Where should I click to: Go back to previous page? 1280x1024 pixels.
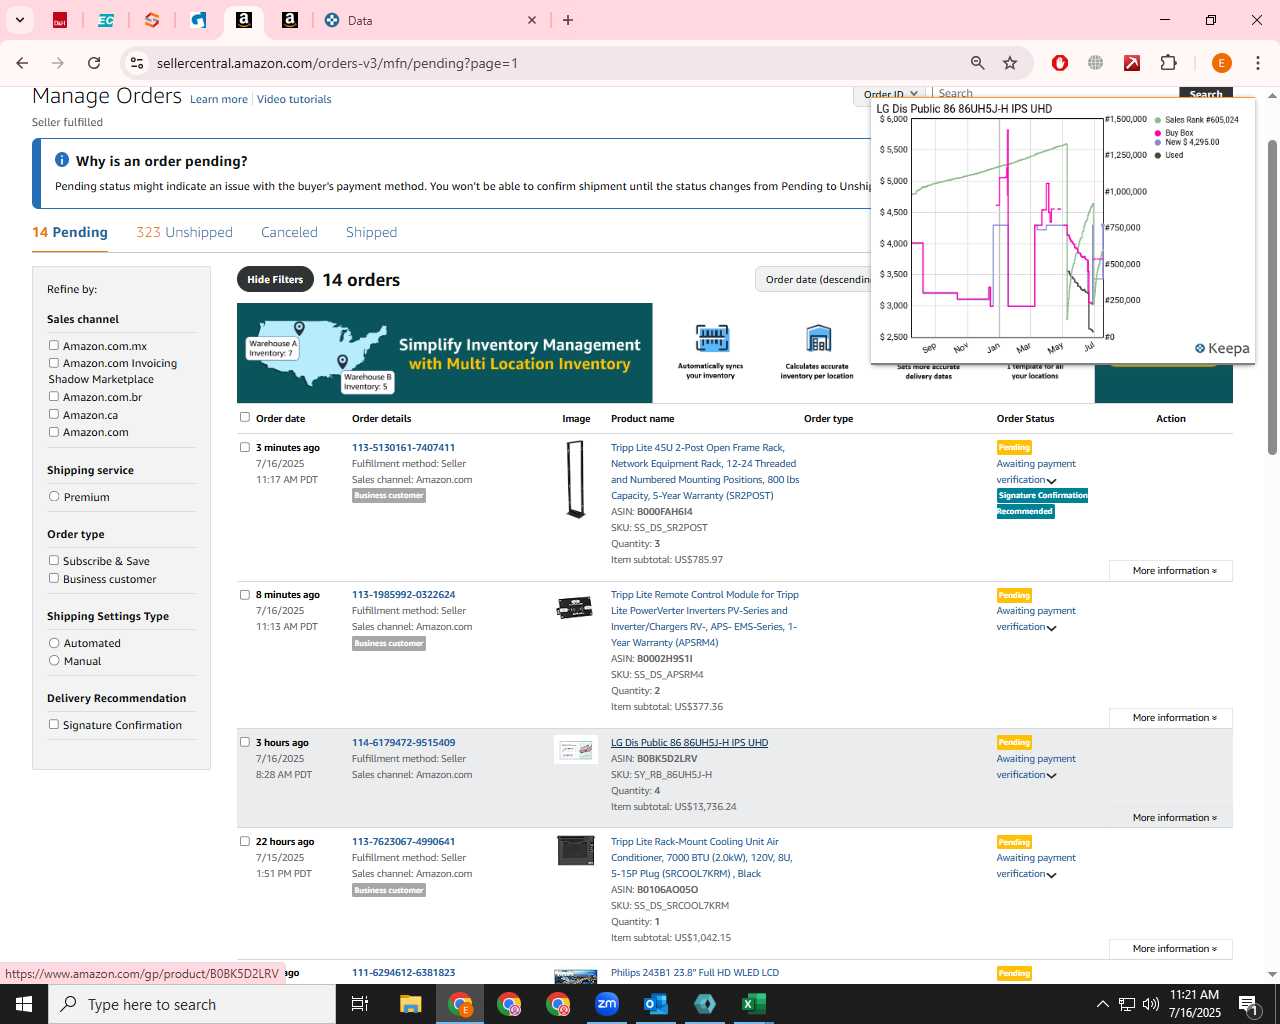(22, 63)
